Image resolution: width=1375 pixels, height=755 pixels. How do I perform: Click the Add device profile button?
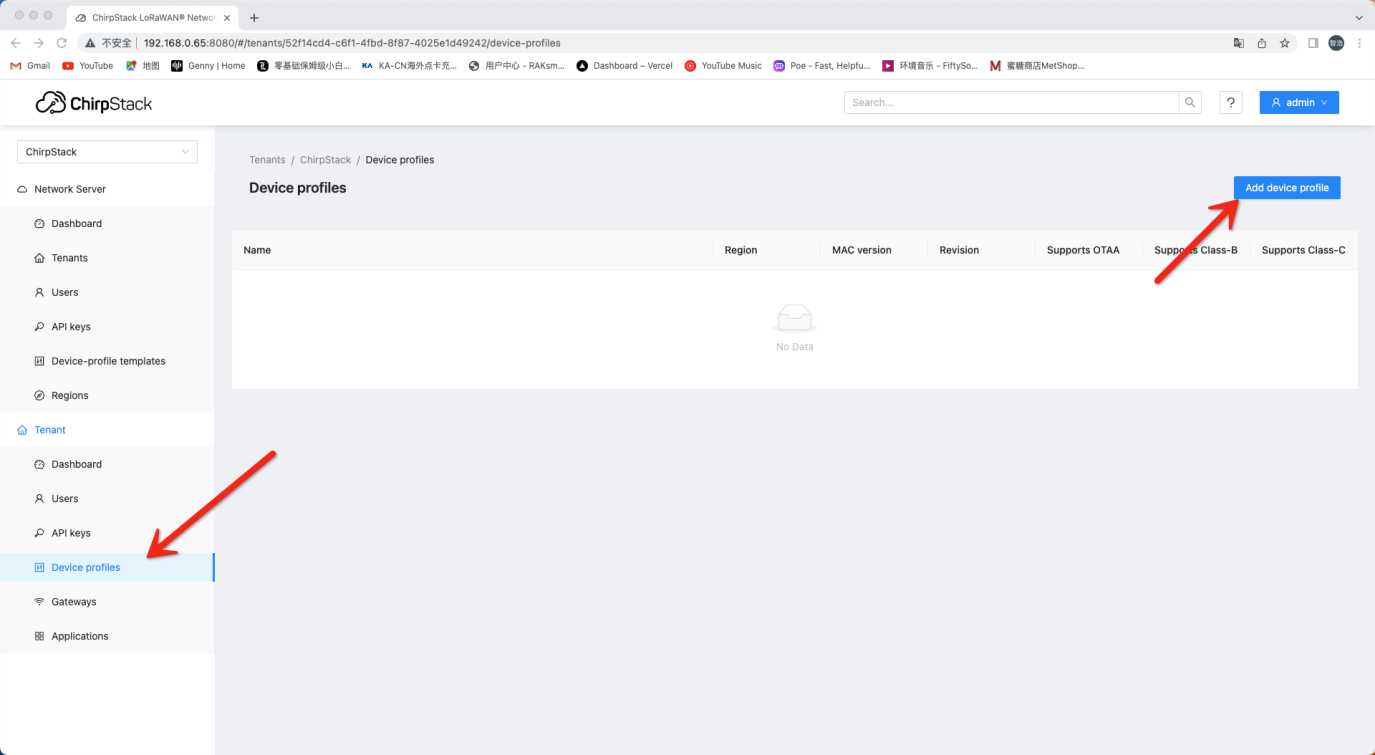[1286, 188]
